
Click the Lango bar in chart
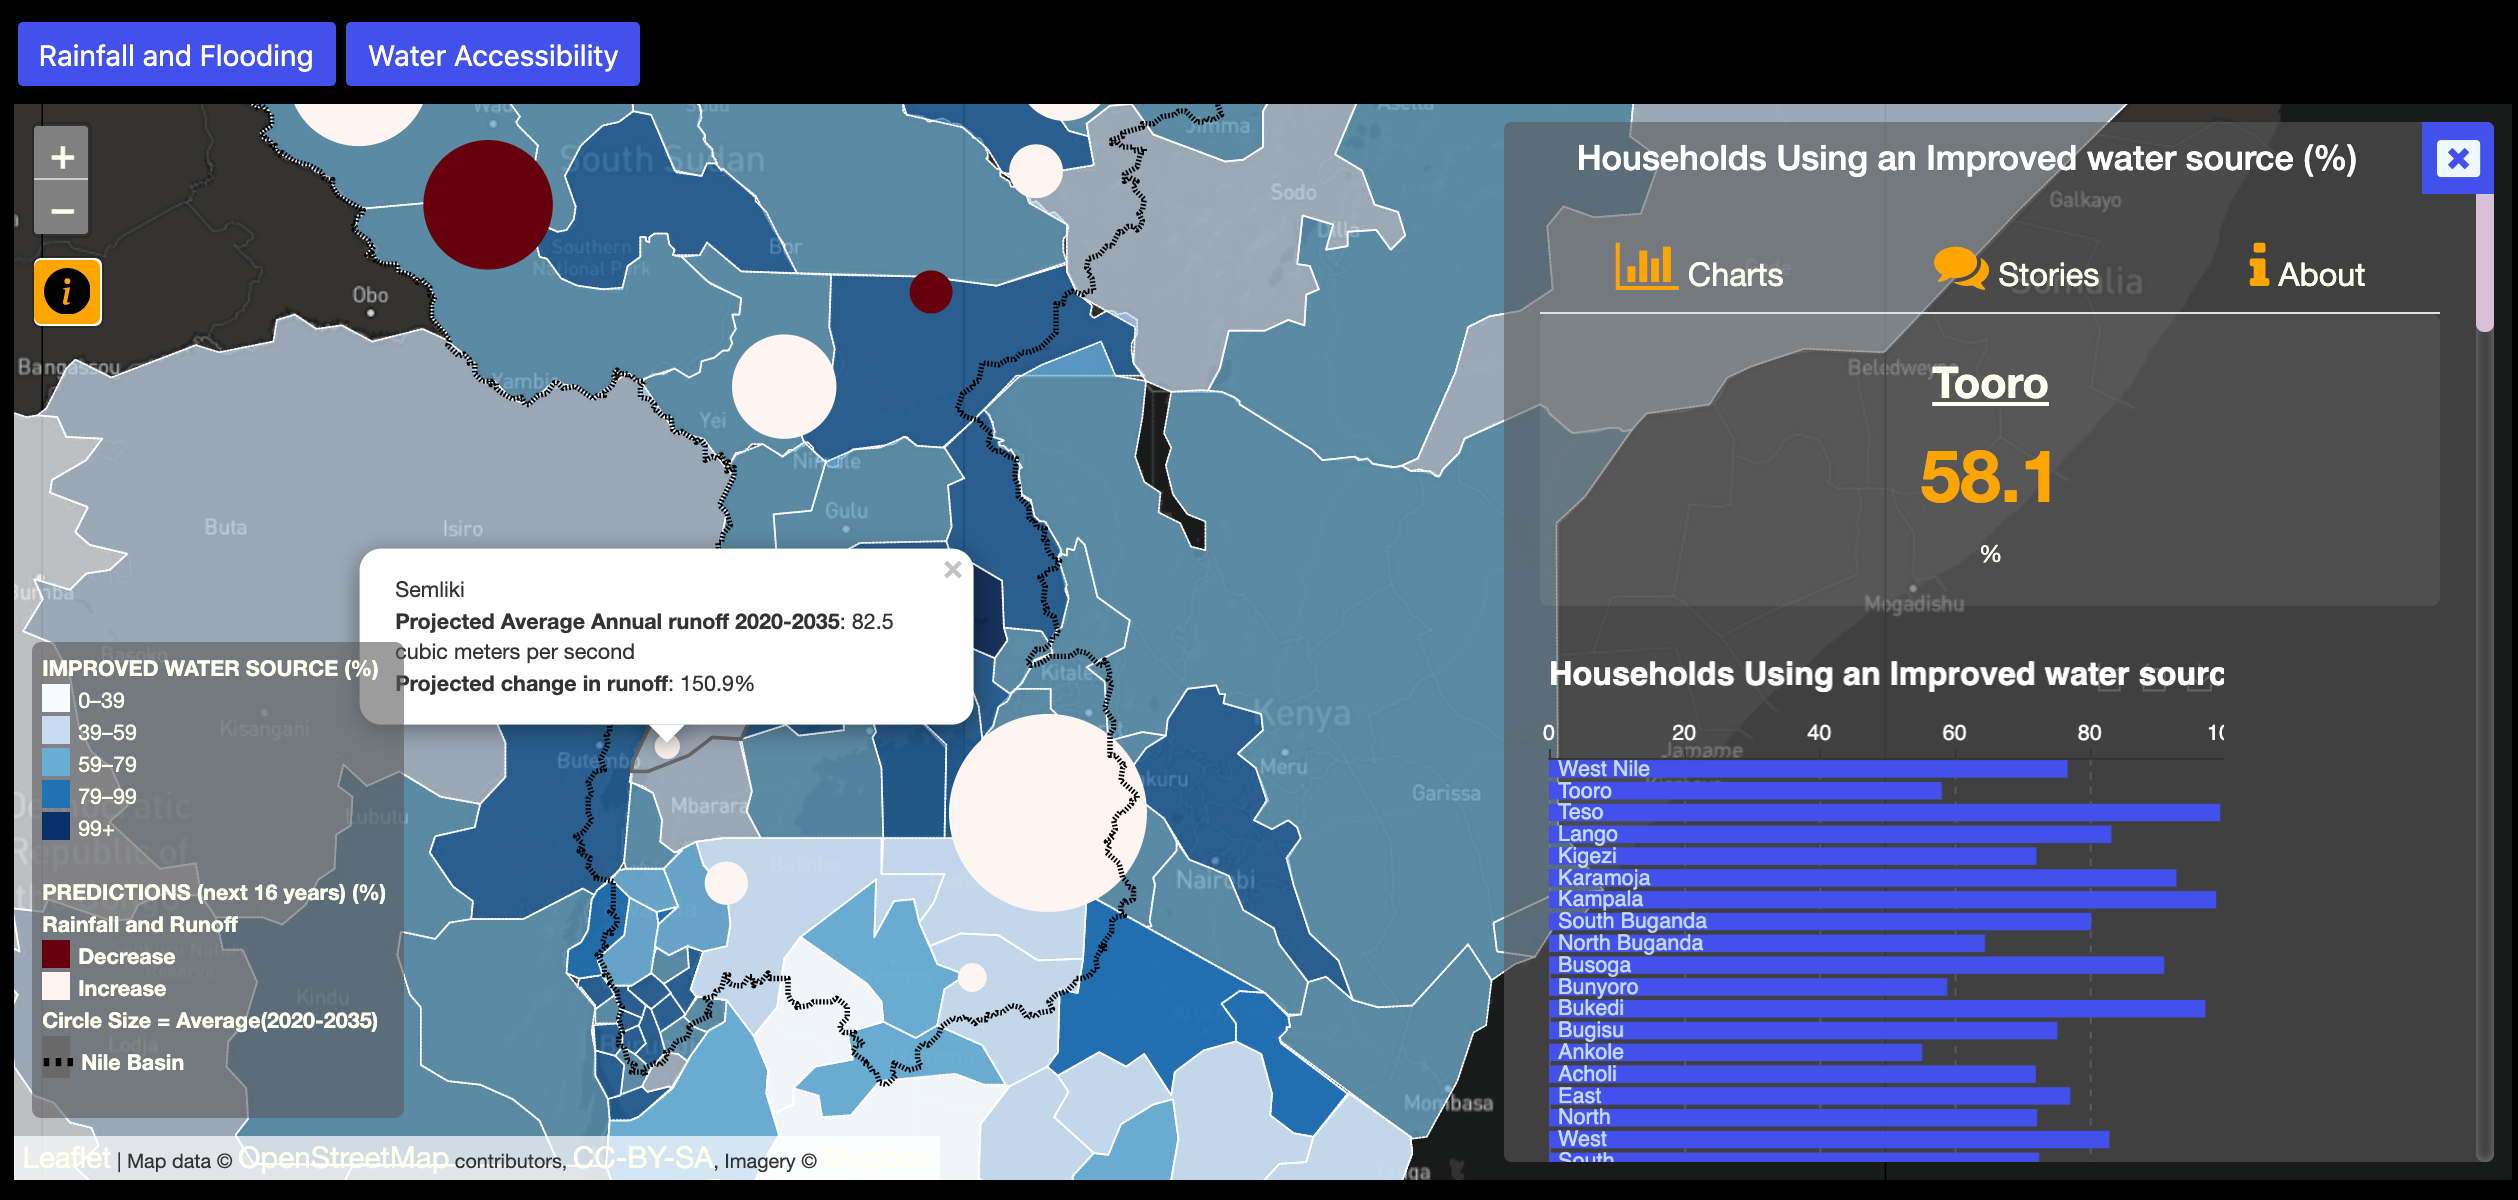[1830, 834]
